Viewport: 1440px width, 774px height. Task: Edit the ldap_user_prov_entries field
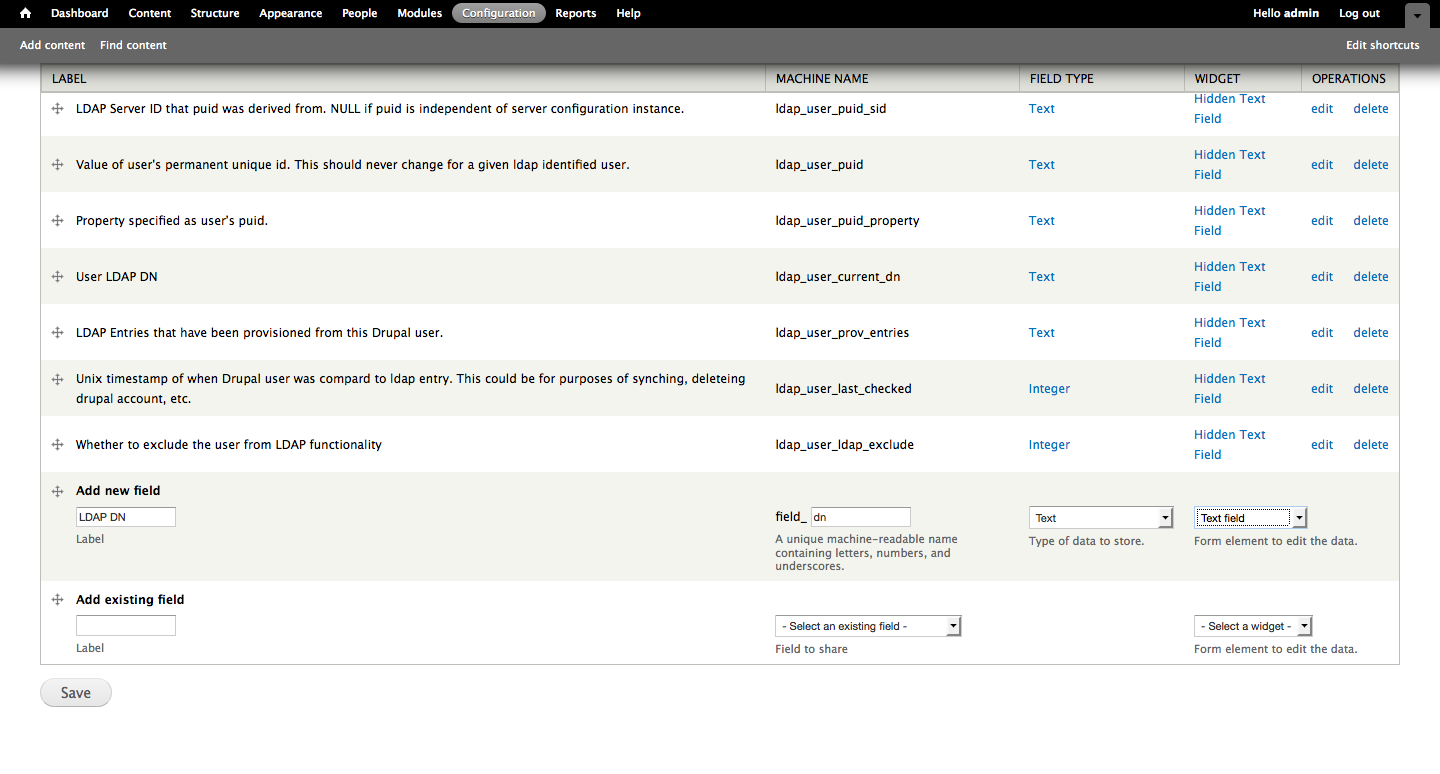1322,333
